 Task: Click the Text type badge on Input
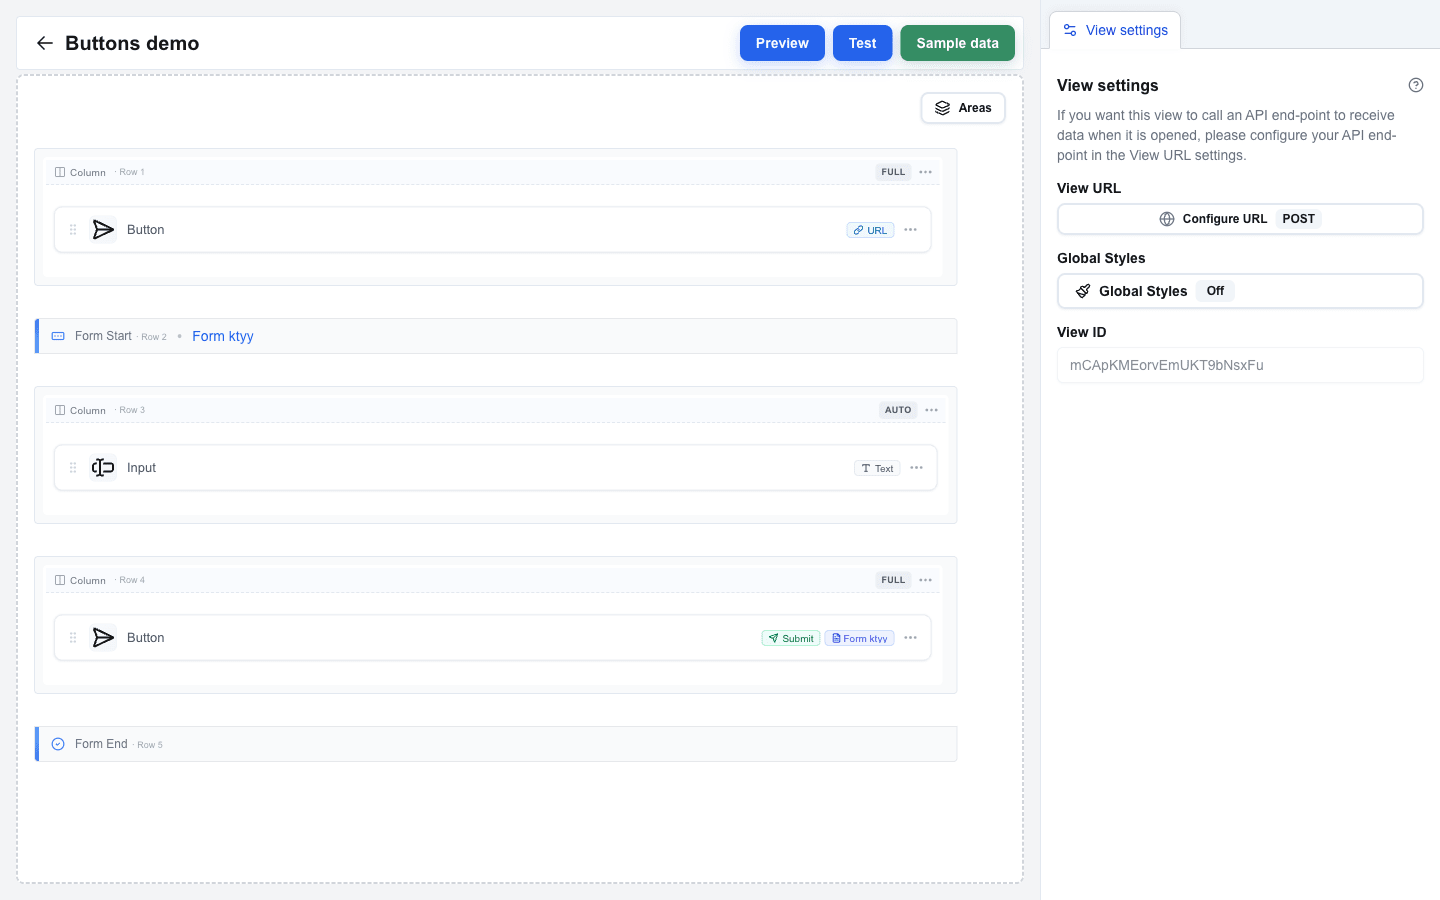pos(877,468)
